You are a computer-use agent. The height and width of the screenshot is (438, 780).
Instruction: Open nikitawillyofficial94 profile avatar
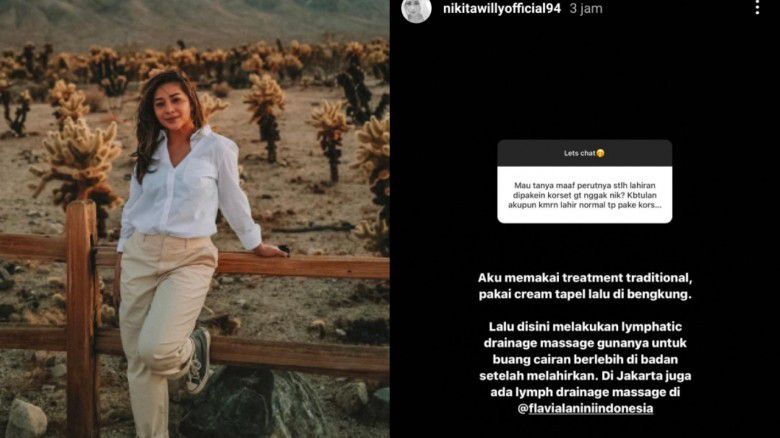click(416, 9)
